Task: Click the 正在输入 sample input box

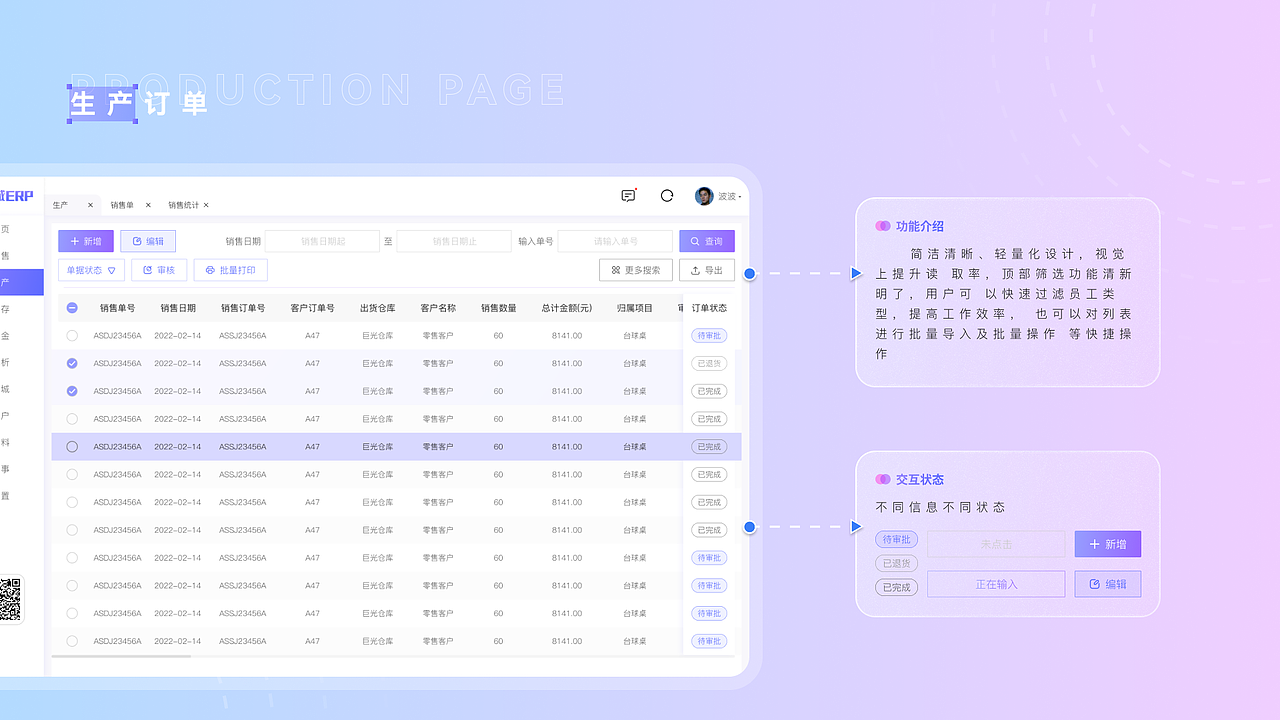Action: 996,584
